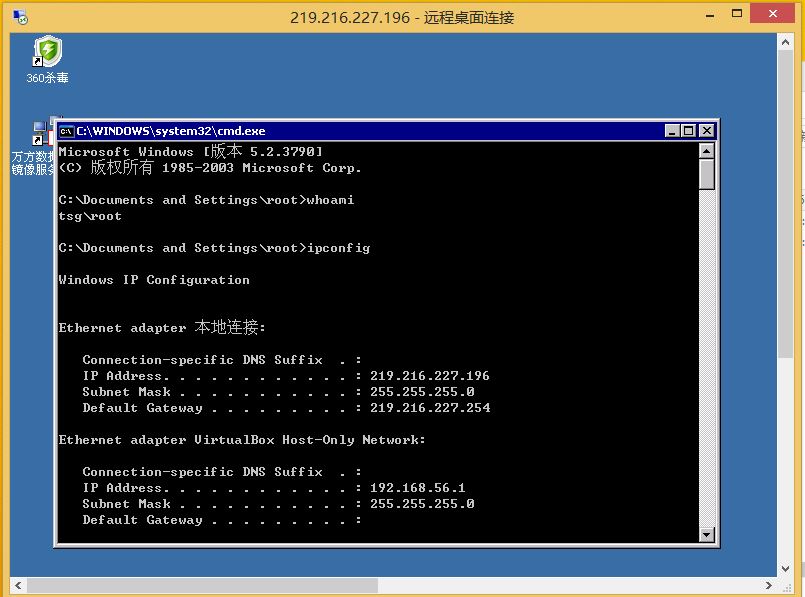
Task: Click the 'Windows IP Configuration' line
Action: point(154,280)
